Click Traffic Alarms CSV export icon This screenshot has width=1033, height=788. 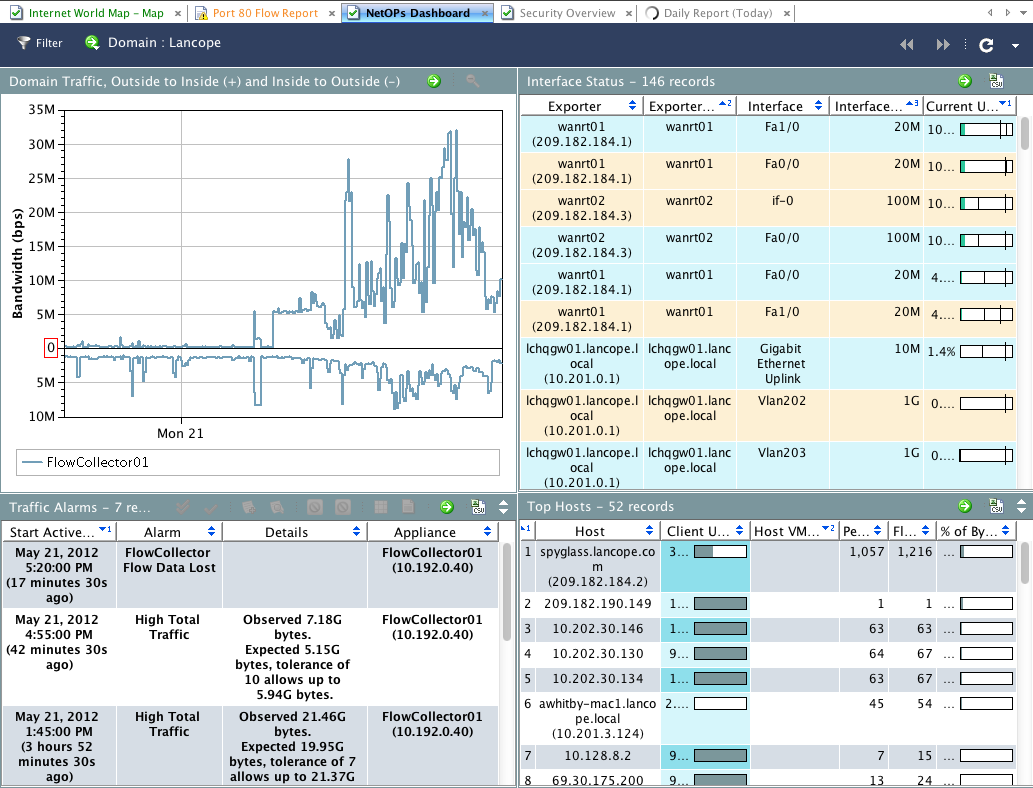coord(479,507)
